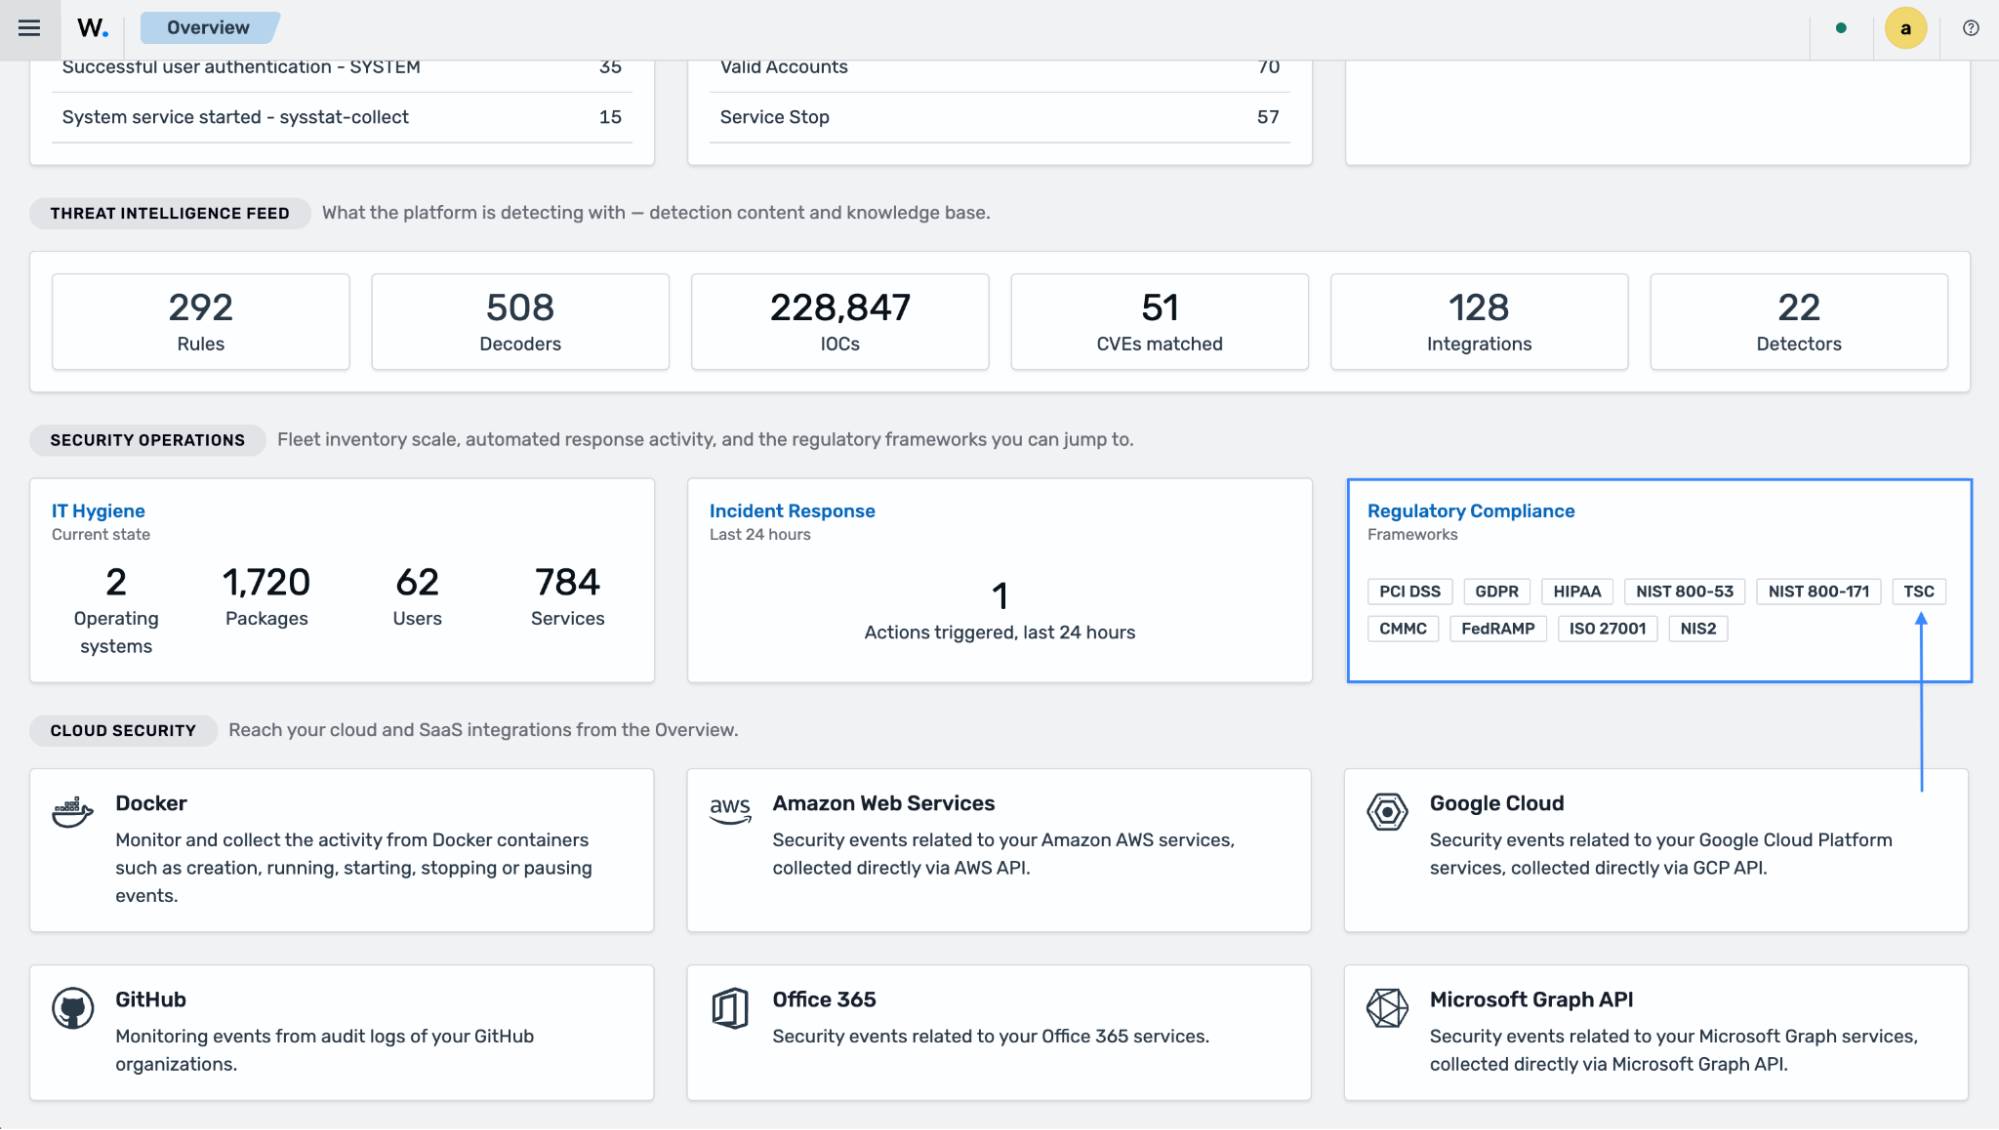Open the hamburger navigation menu
Image resolution: width=1999 pixels, height=1130 pixels.
click(29, 28)
